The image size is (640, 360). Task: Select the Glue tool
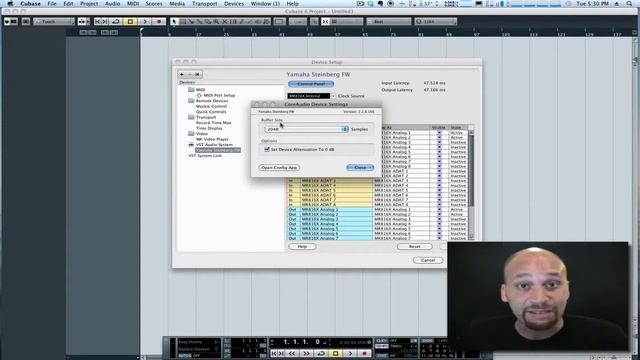point(199,21)
